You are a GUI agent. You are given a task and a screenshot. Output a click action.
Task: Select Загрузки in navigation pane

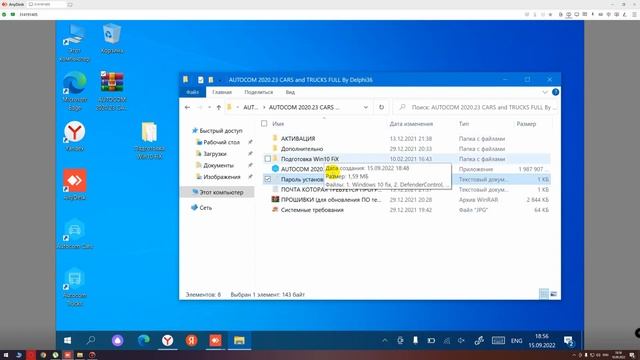[x=215, y=154]
